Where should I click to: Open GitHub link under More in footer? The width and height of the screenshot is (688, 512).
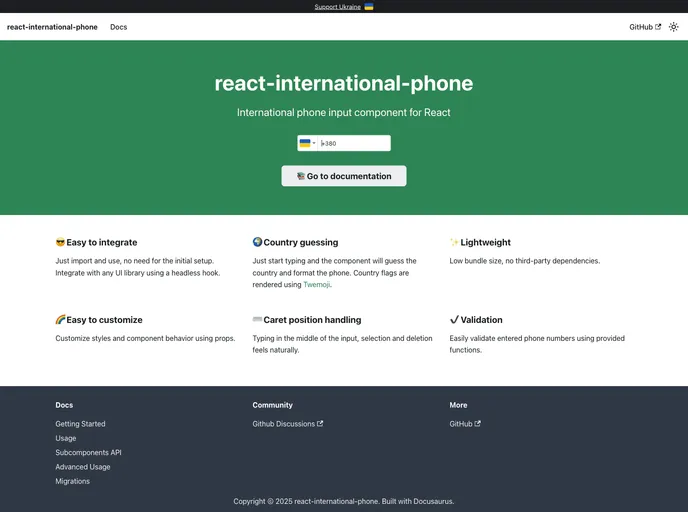465,424
